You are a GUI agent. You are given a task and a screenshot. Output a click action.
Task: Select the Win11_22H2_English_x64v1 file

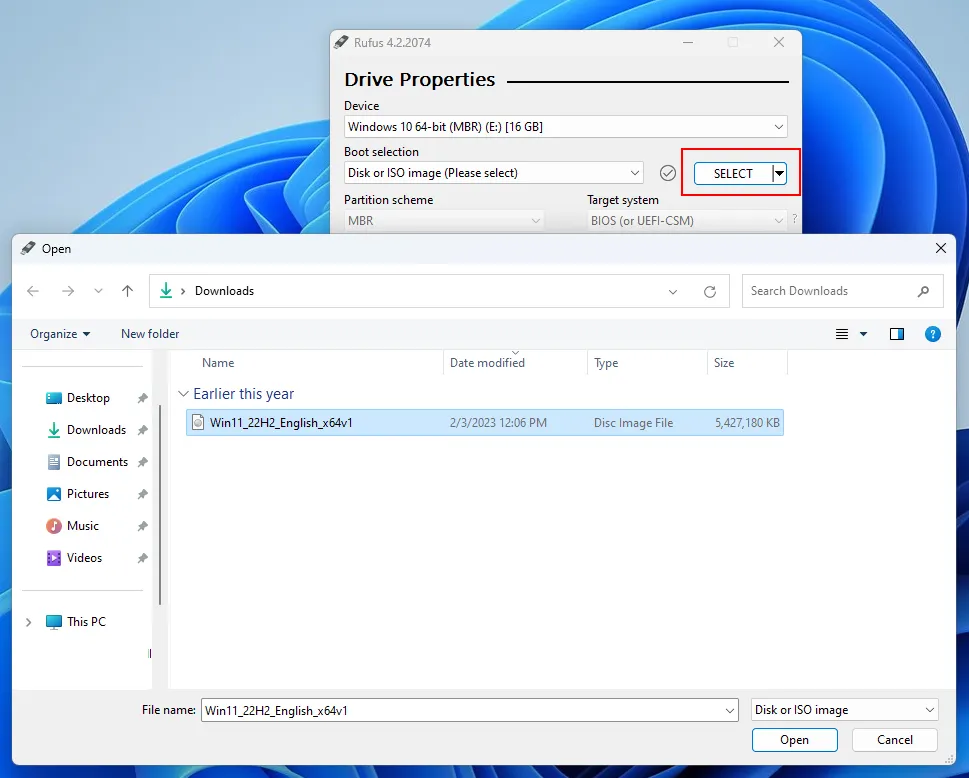point(485,423)
